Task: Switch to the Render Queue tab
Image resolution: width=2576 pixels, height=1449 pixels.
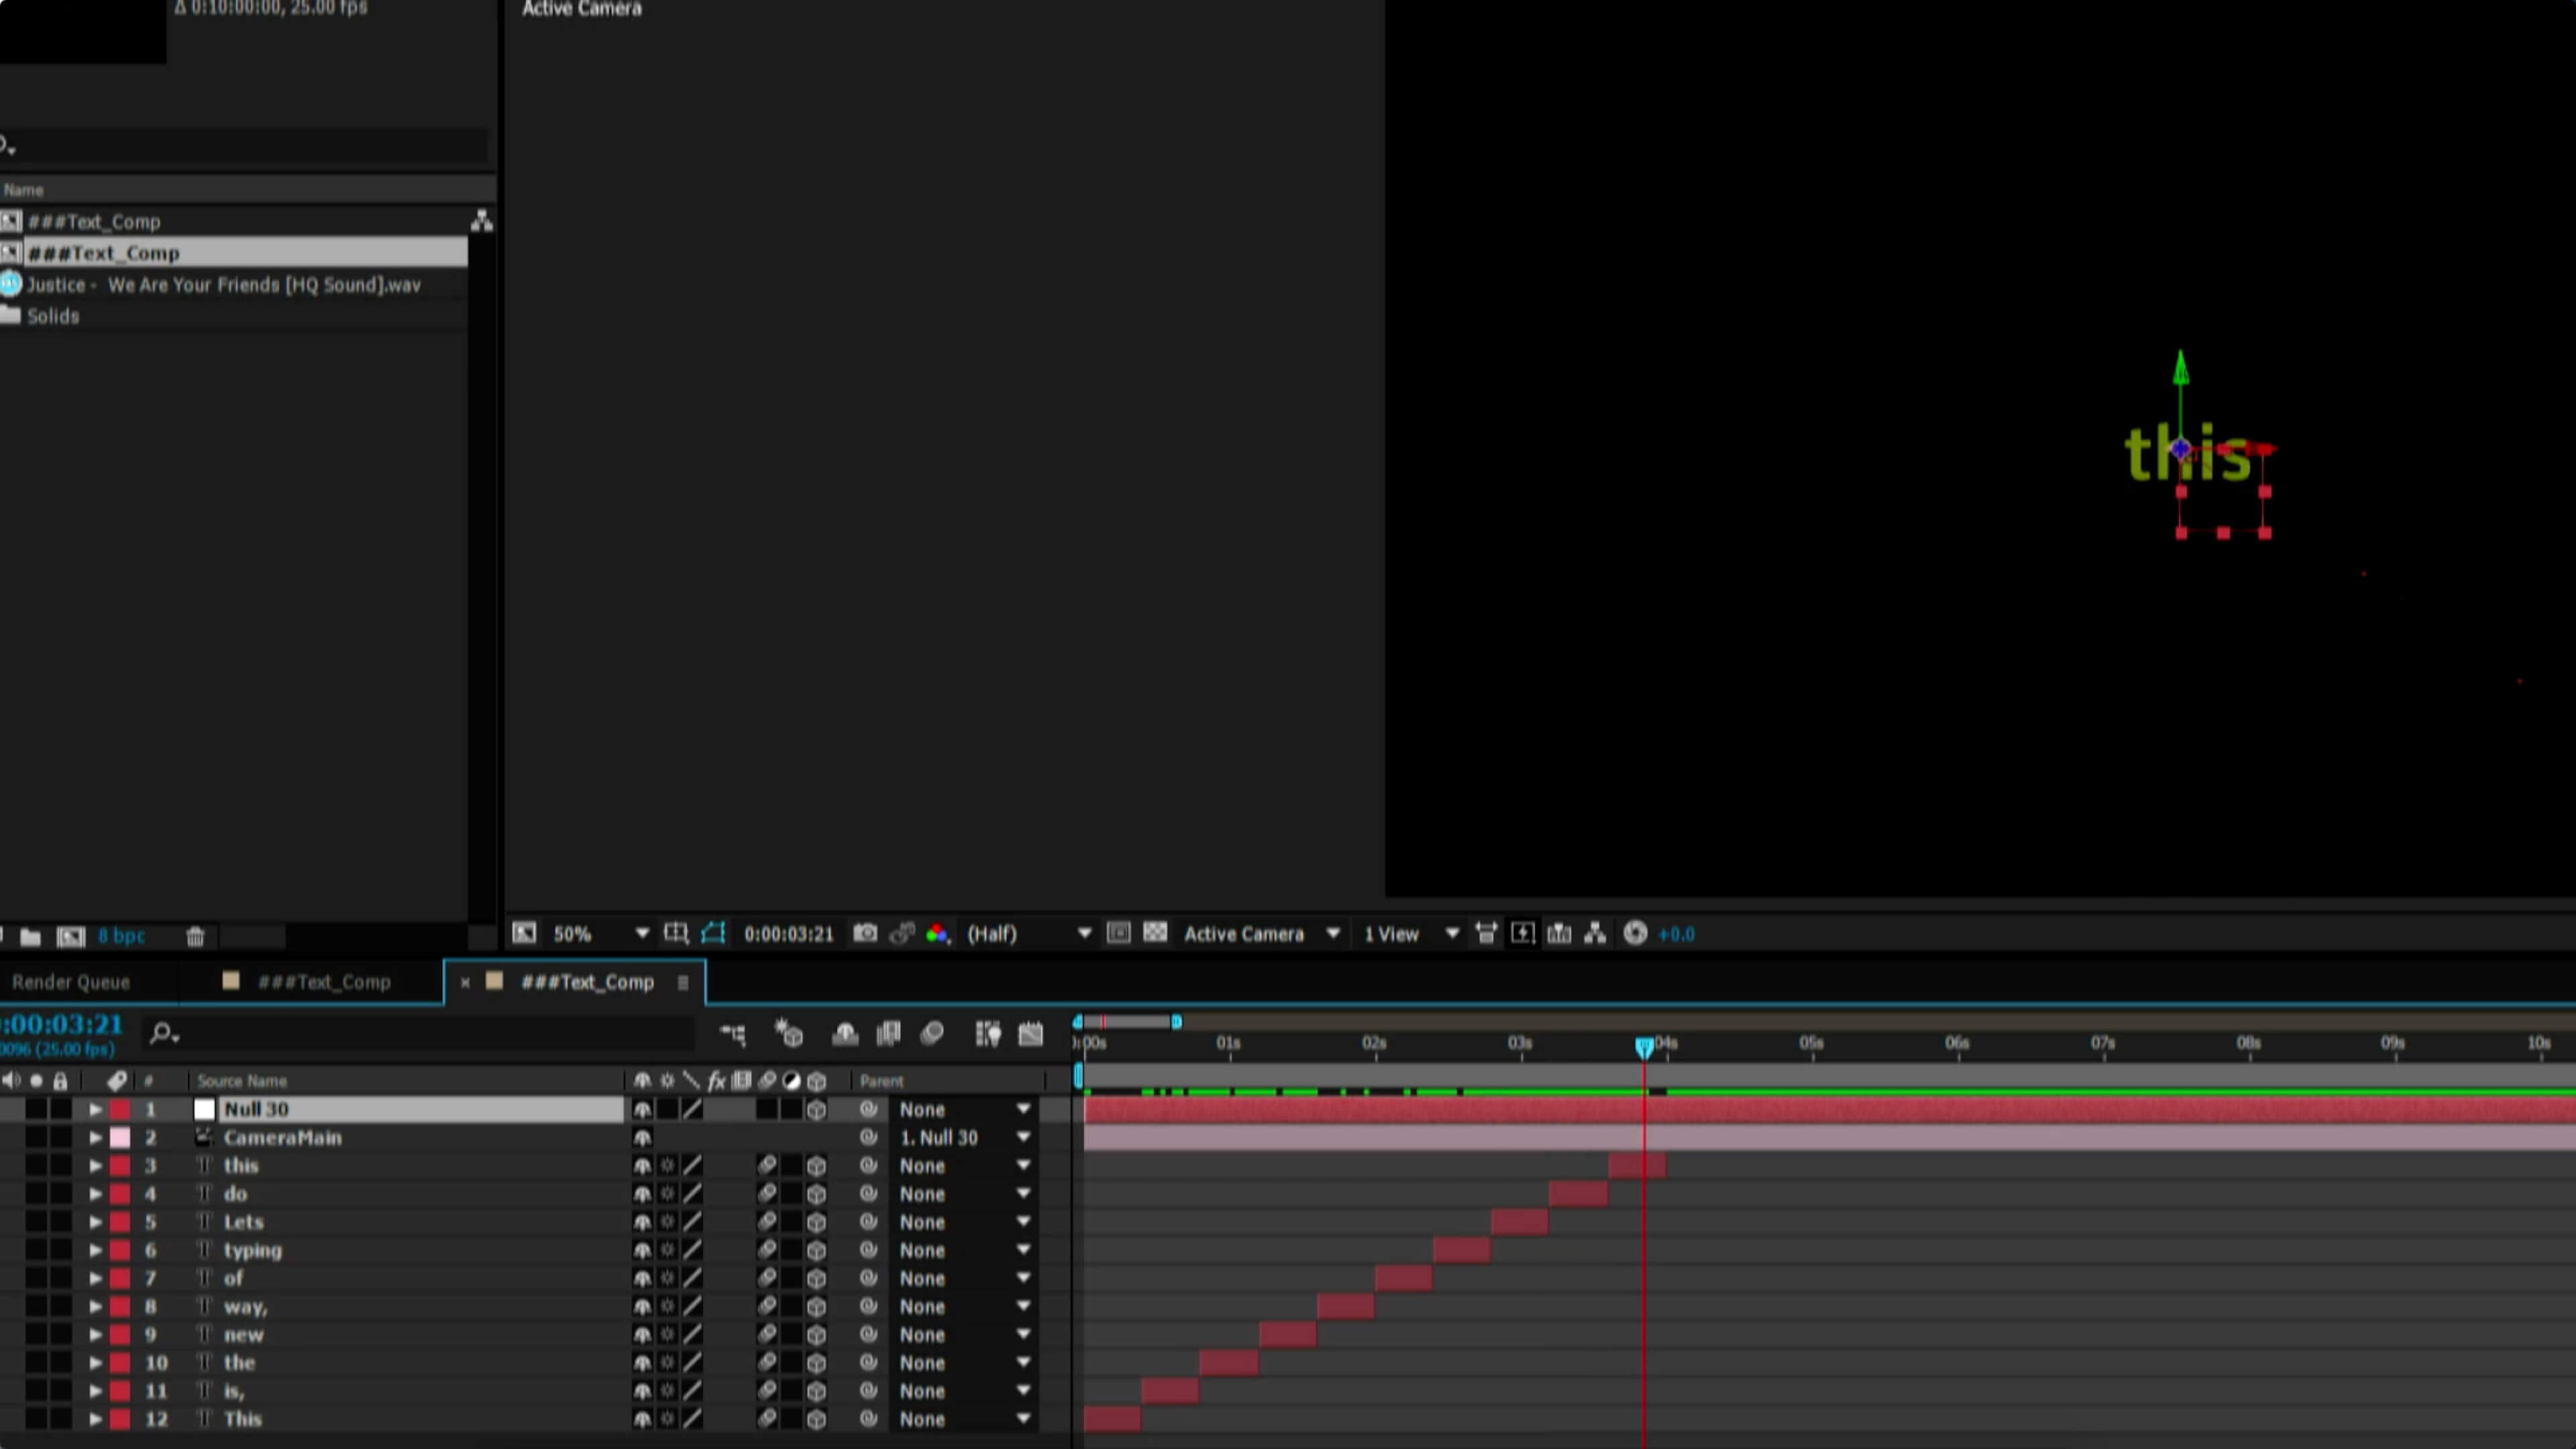Action: [71, 982]
